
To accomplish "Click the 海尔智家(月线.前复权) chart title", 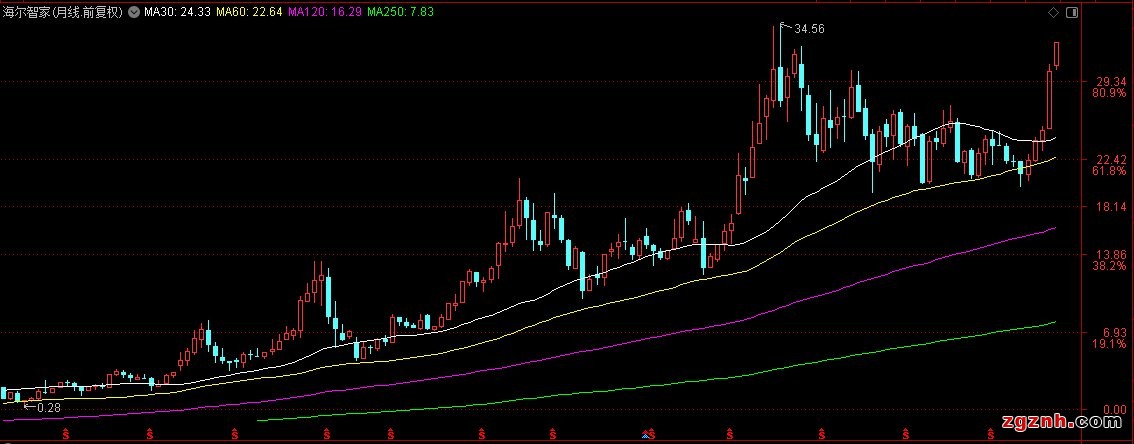I will tap(62, 12).
